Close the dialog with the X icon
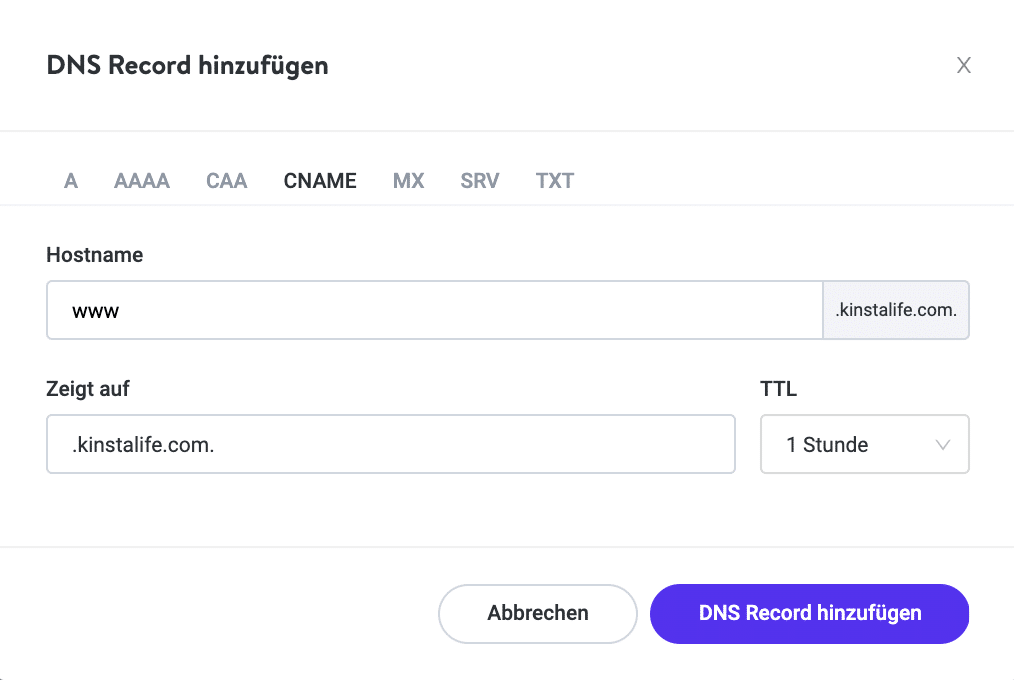 963,64
